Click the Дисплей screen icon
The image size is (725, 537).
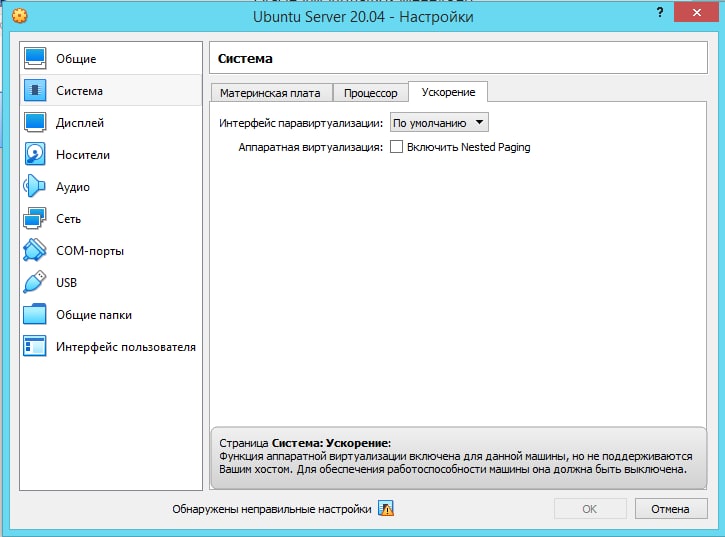35,123
